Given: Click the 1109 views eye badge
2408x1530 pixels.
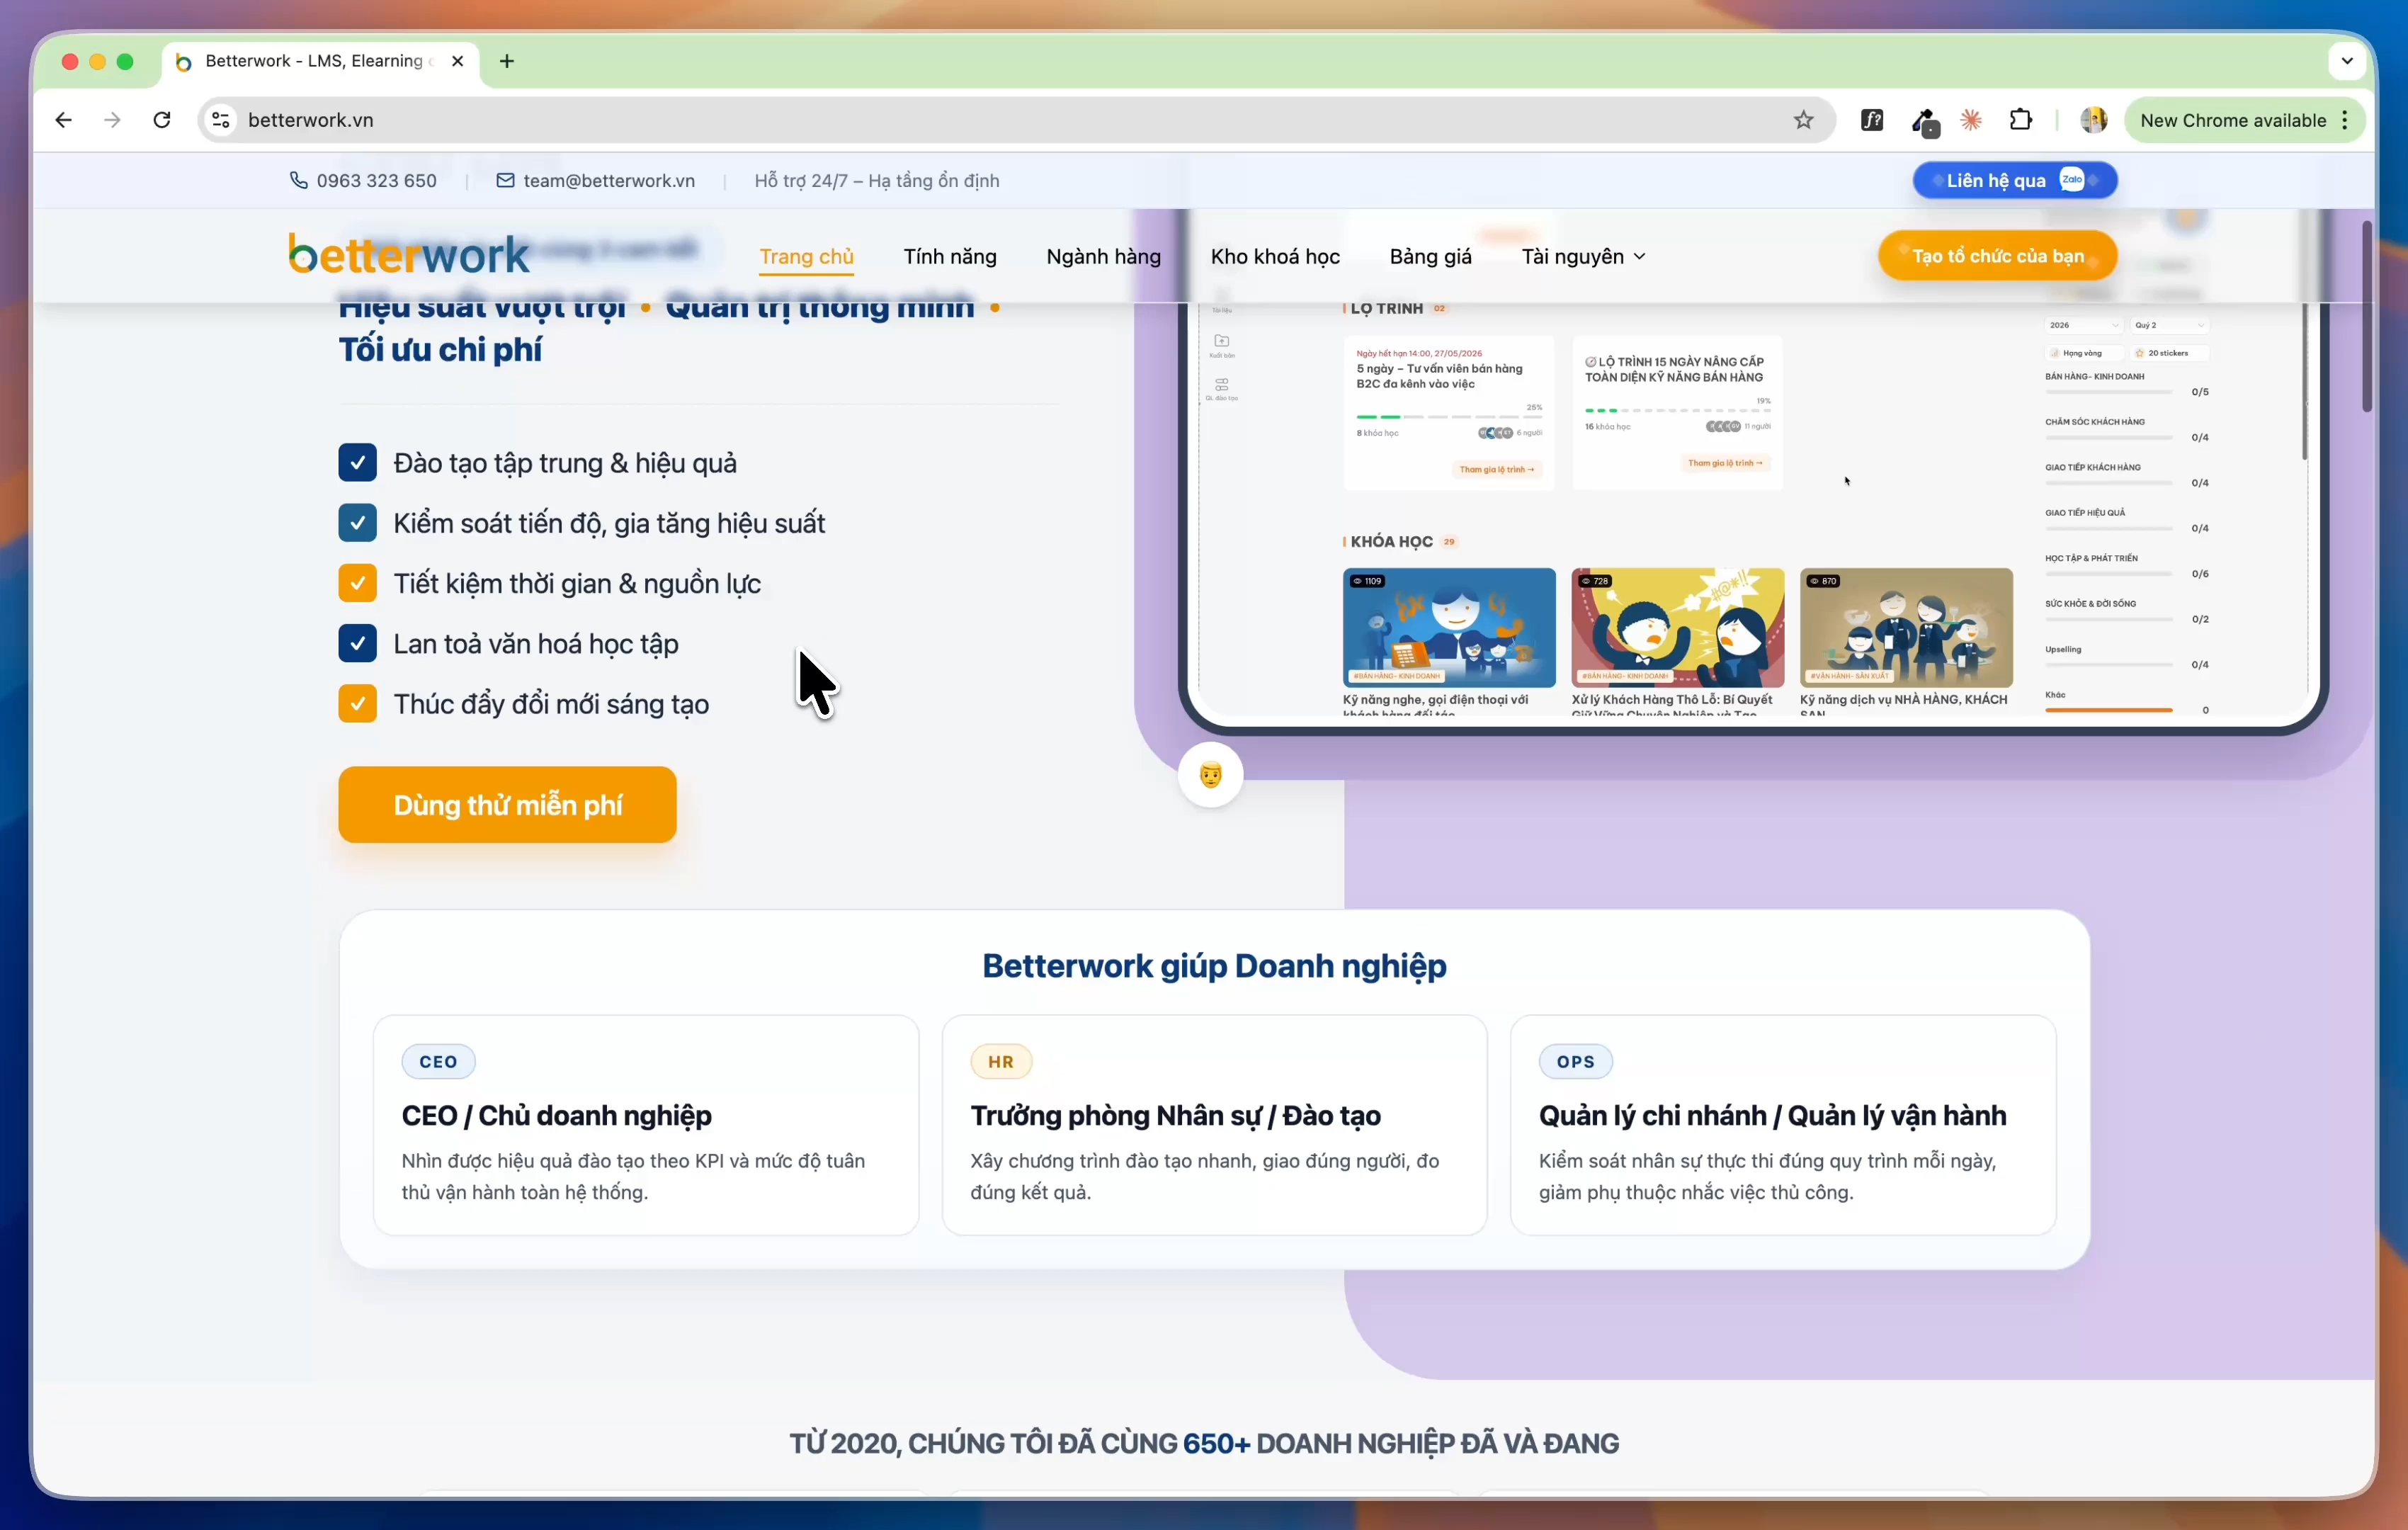Looking at the screenshot, I should coord(1368,581).
